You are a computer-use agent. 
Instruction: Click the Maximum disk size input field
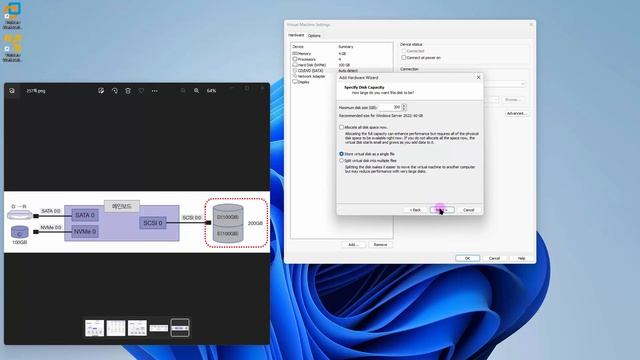(390, 107)
